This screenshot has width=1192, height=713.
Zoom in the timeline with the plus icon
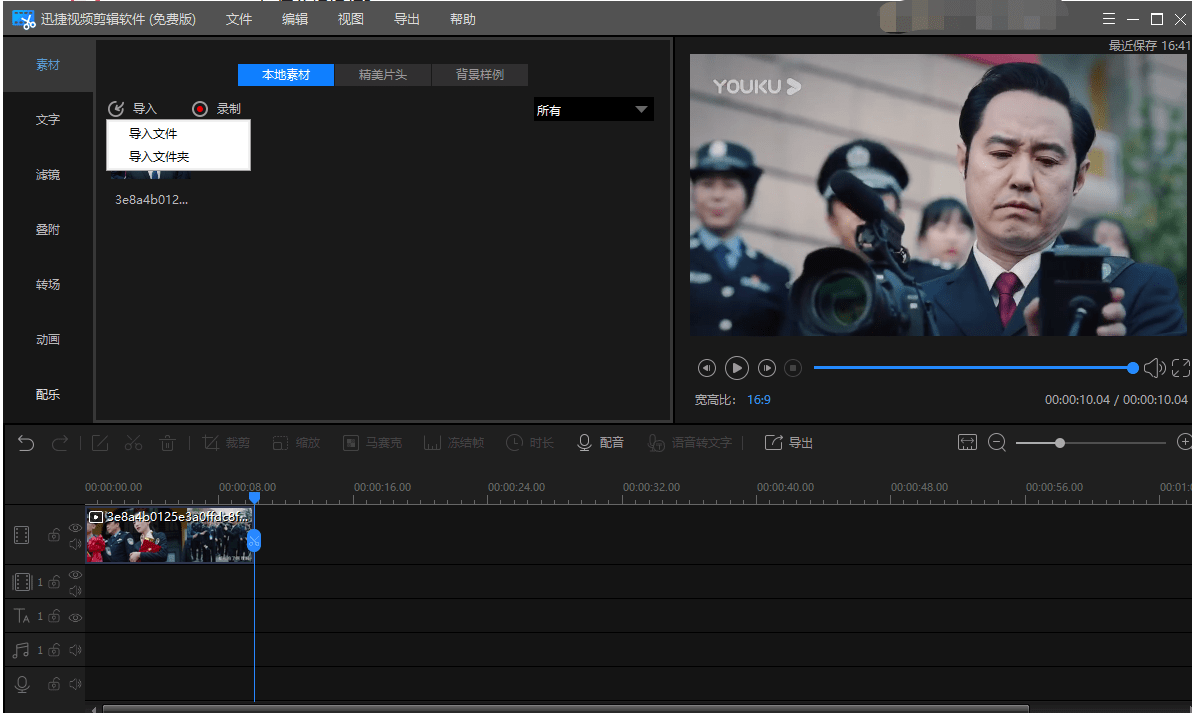(1184, 442)
